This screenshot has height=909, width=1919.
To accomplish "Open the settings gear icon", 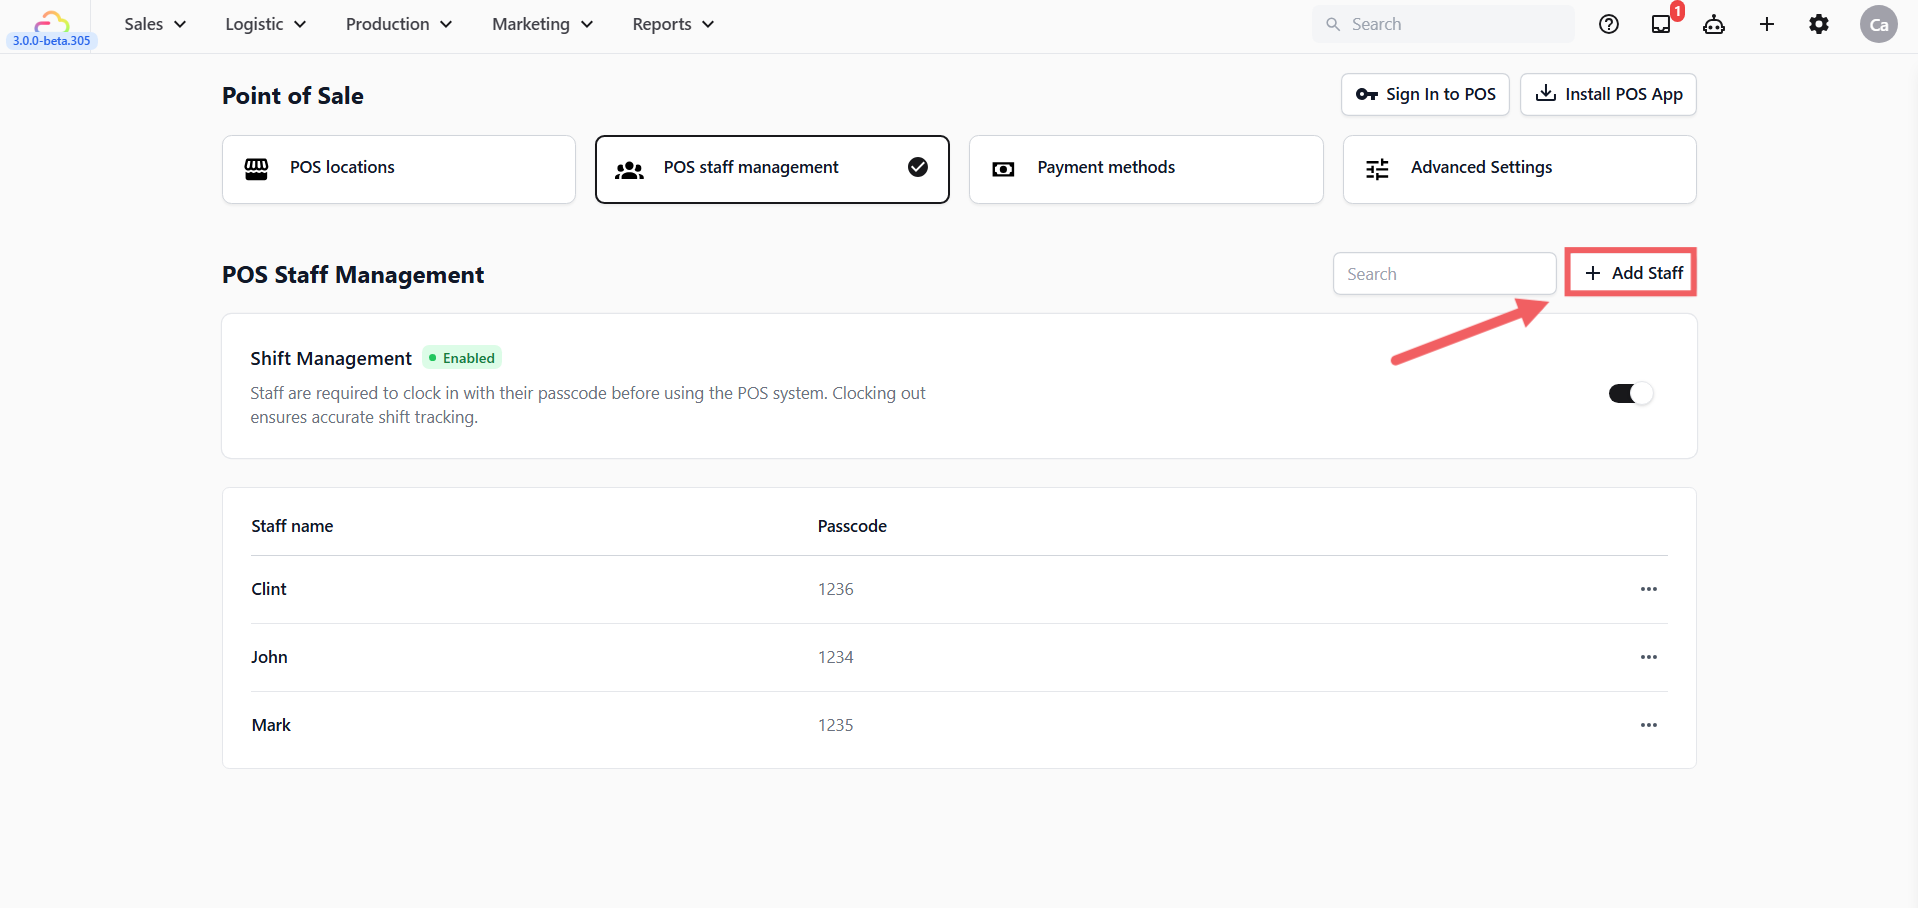I will 1819,25.
